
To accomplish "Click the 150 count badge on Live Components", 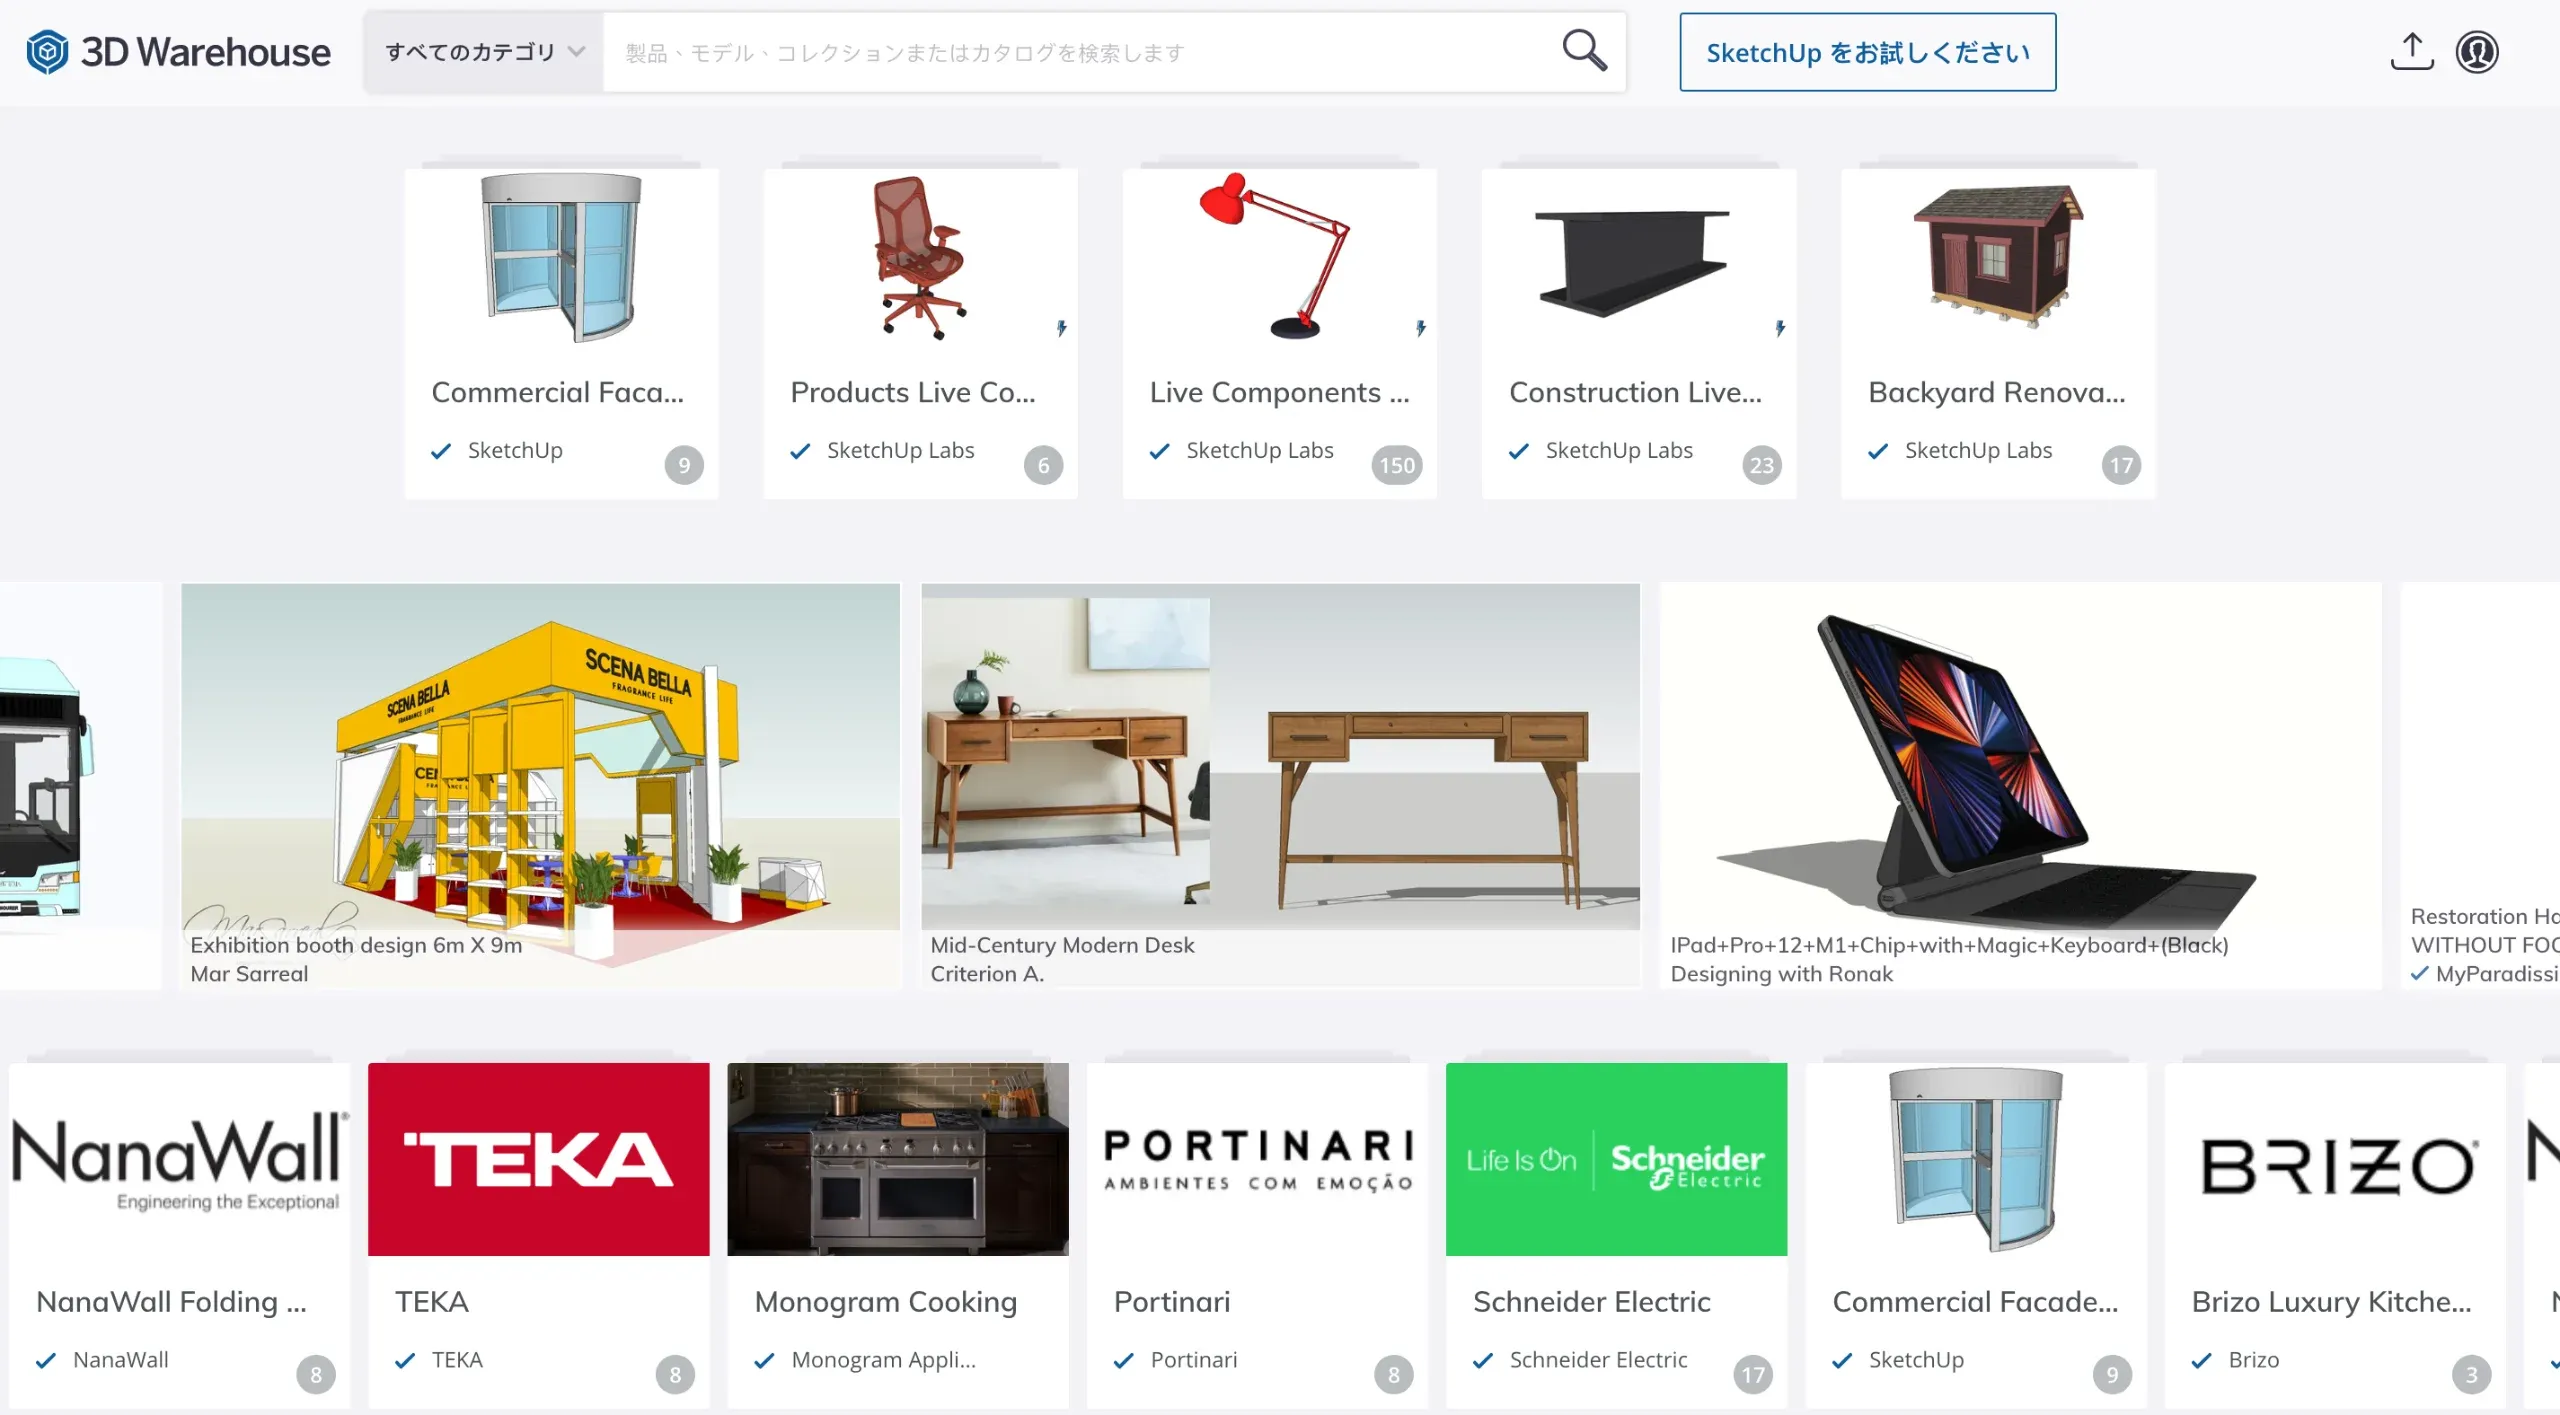I will 1396,465.
